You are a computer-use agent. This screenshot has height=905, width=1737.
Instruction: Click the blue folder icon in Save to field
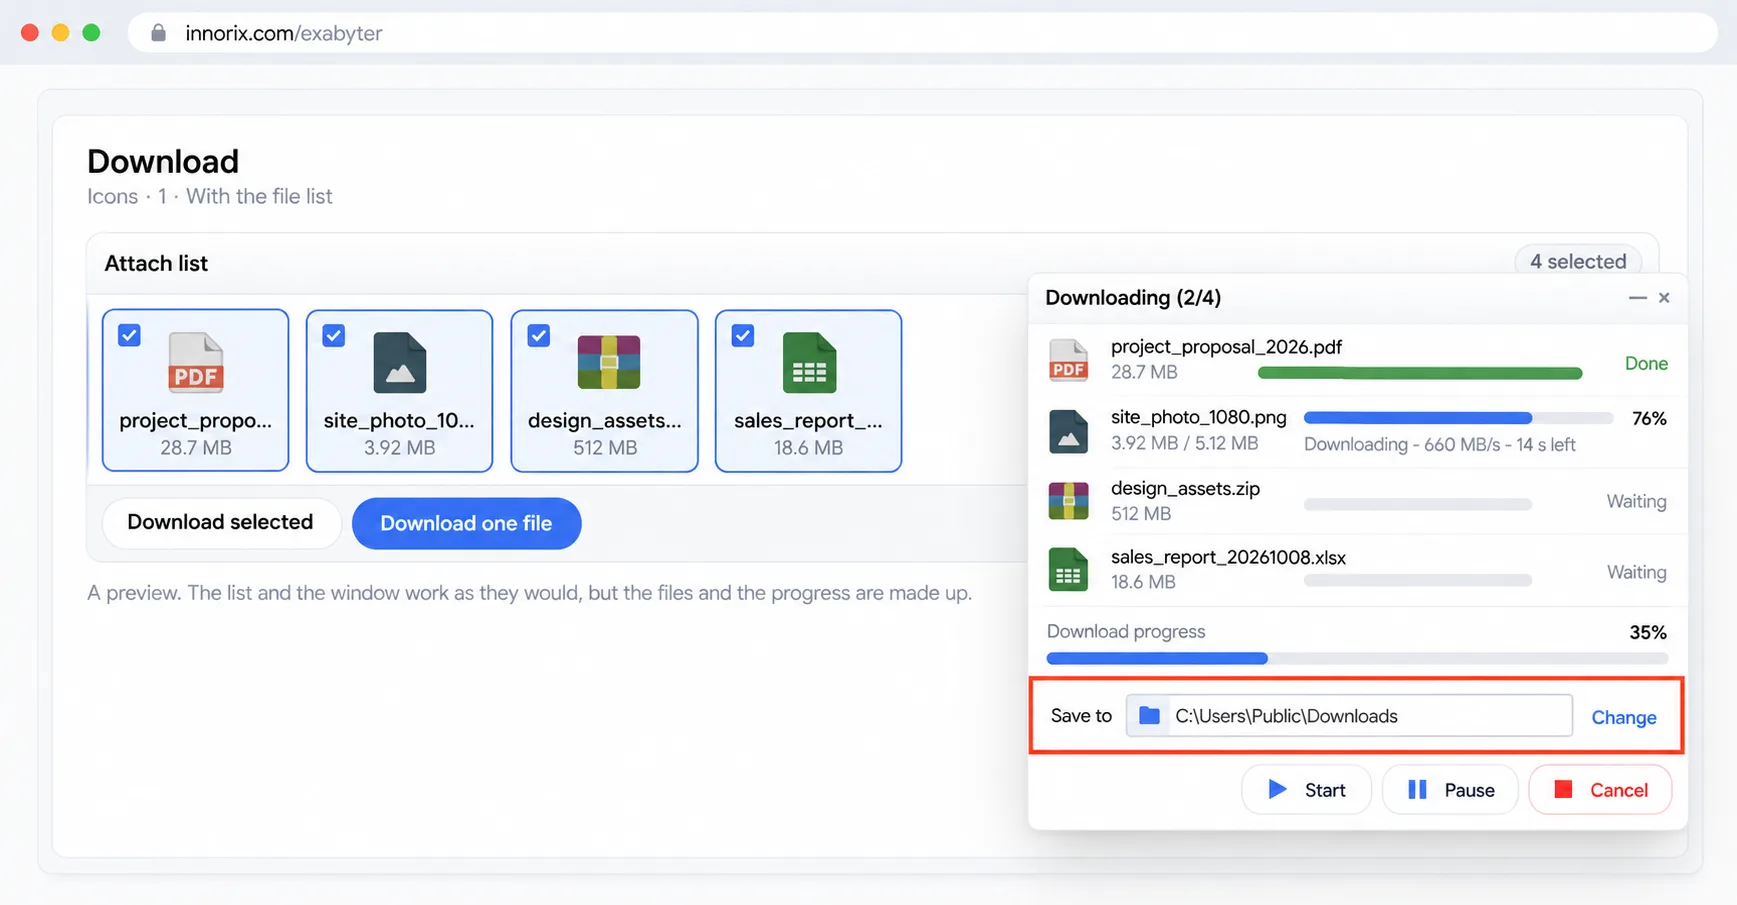pos(1150,716)
